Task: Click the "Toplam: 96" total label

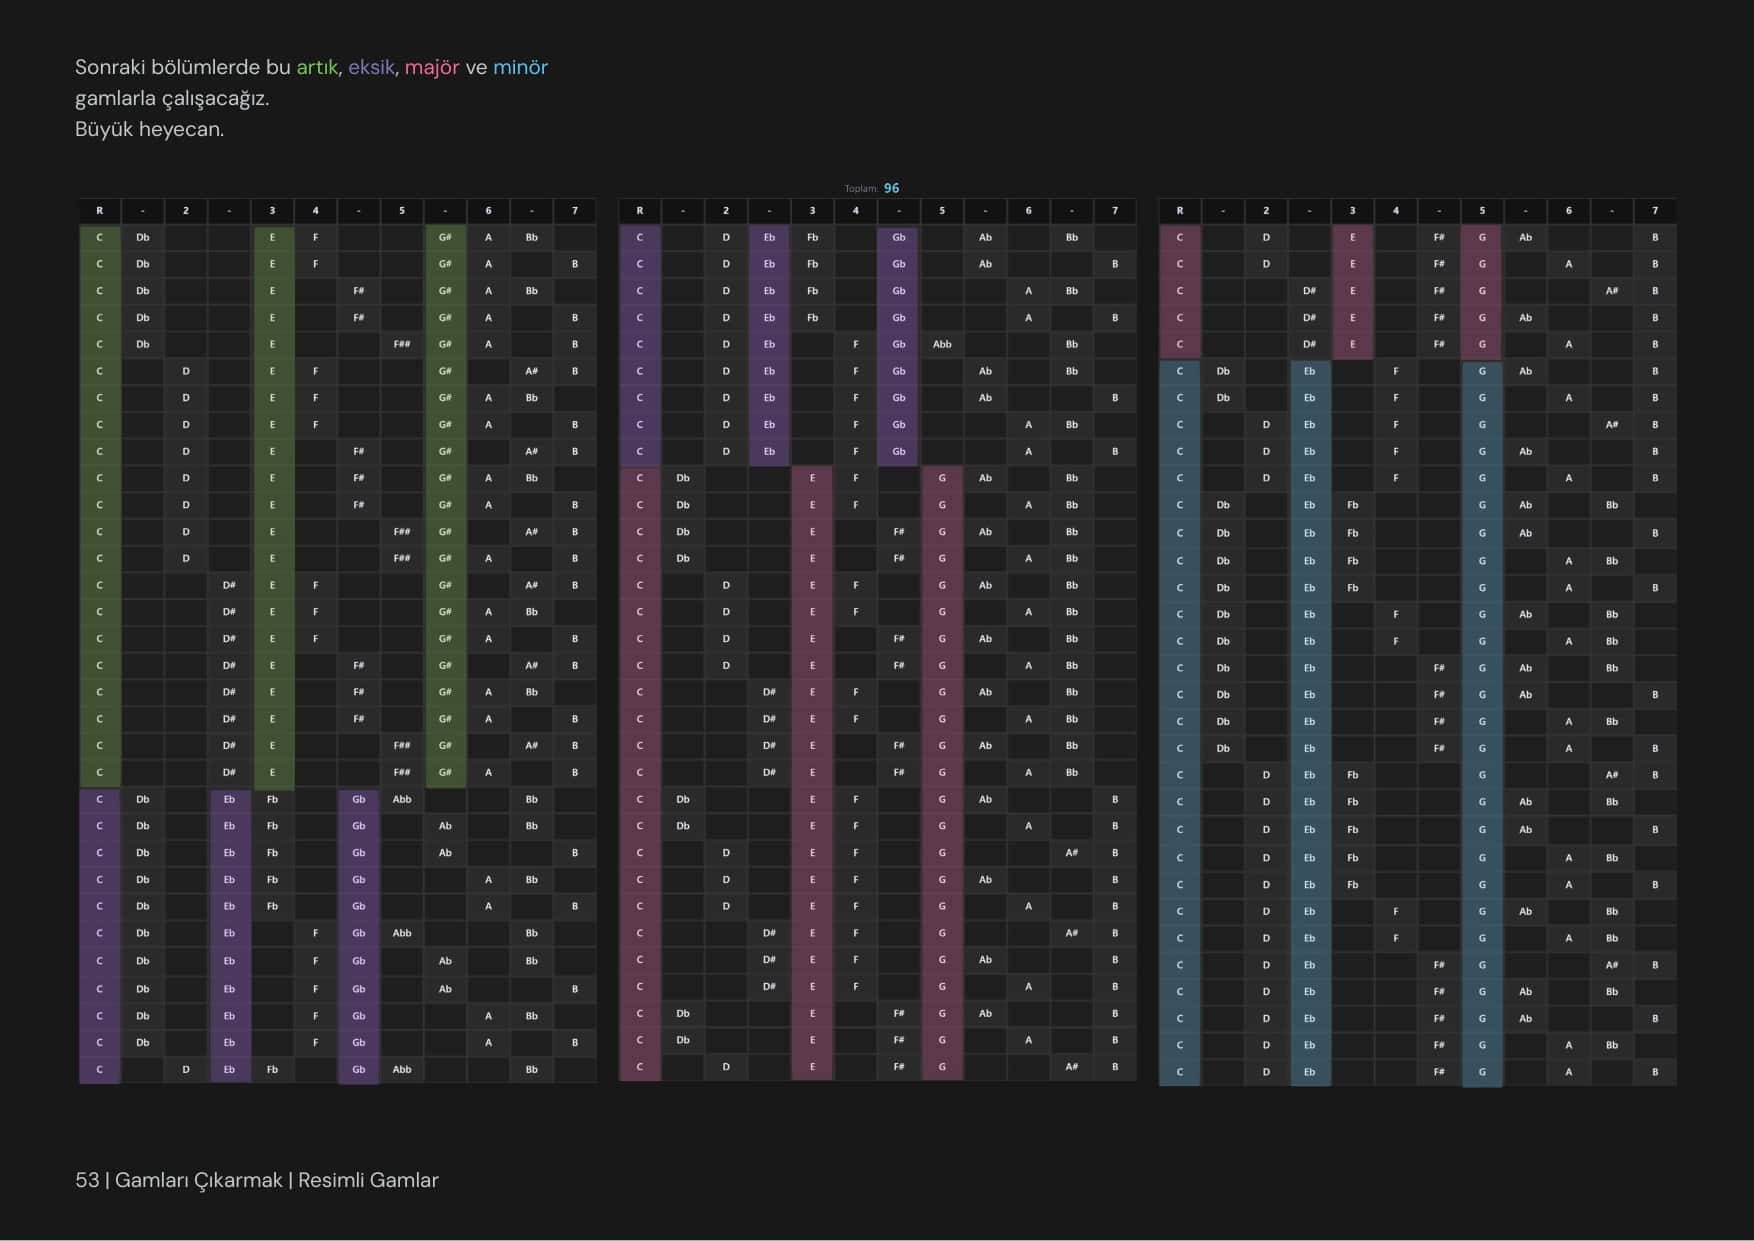Action: [x=872, y=188]
